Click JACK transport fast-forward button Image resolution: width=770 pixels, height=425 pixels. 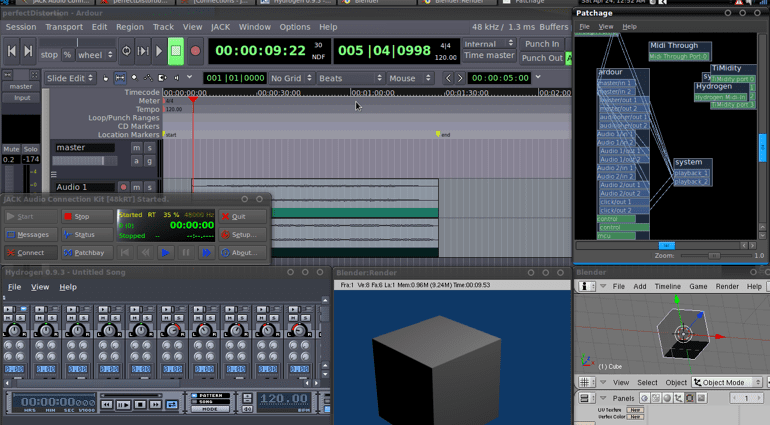[x=206, y=253]
